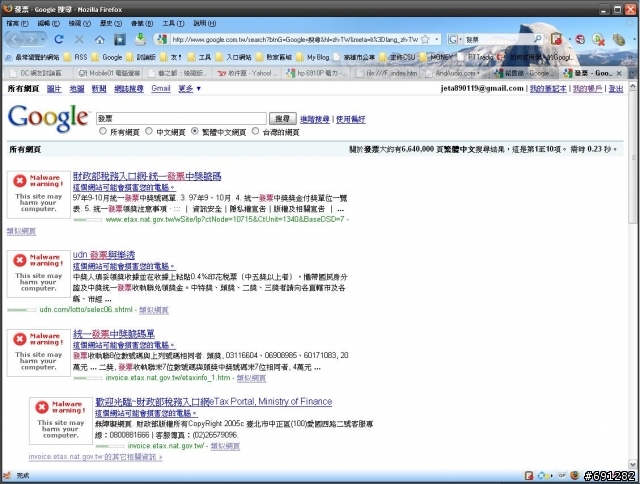The height and width of the screenshot is (484, 640).
Task: Click the 搜尋 search button
Action: click(282, 118)
